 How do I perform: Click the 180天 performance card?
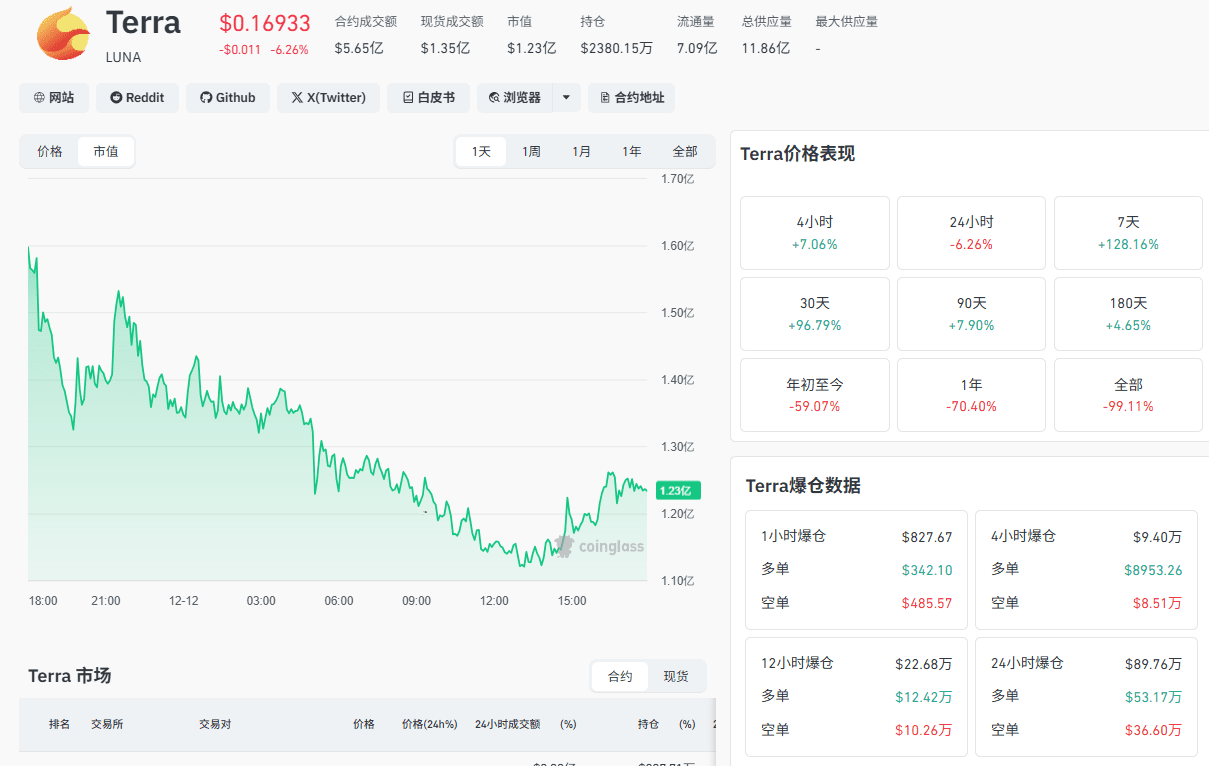coord(1128,314)
